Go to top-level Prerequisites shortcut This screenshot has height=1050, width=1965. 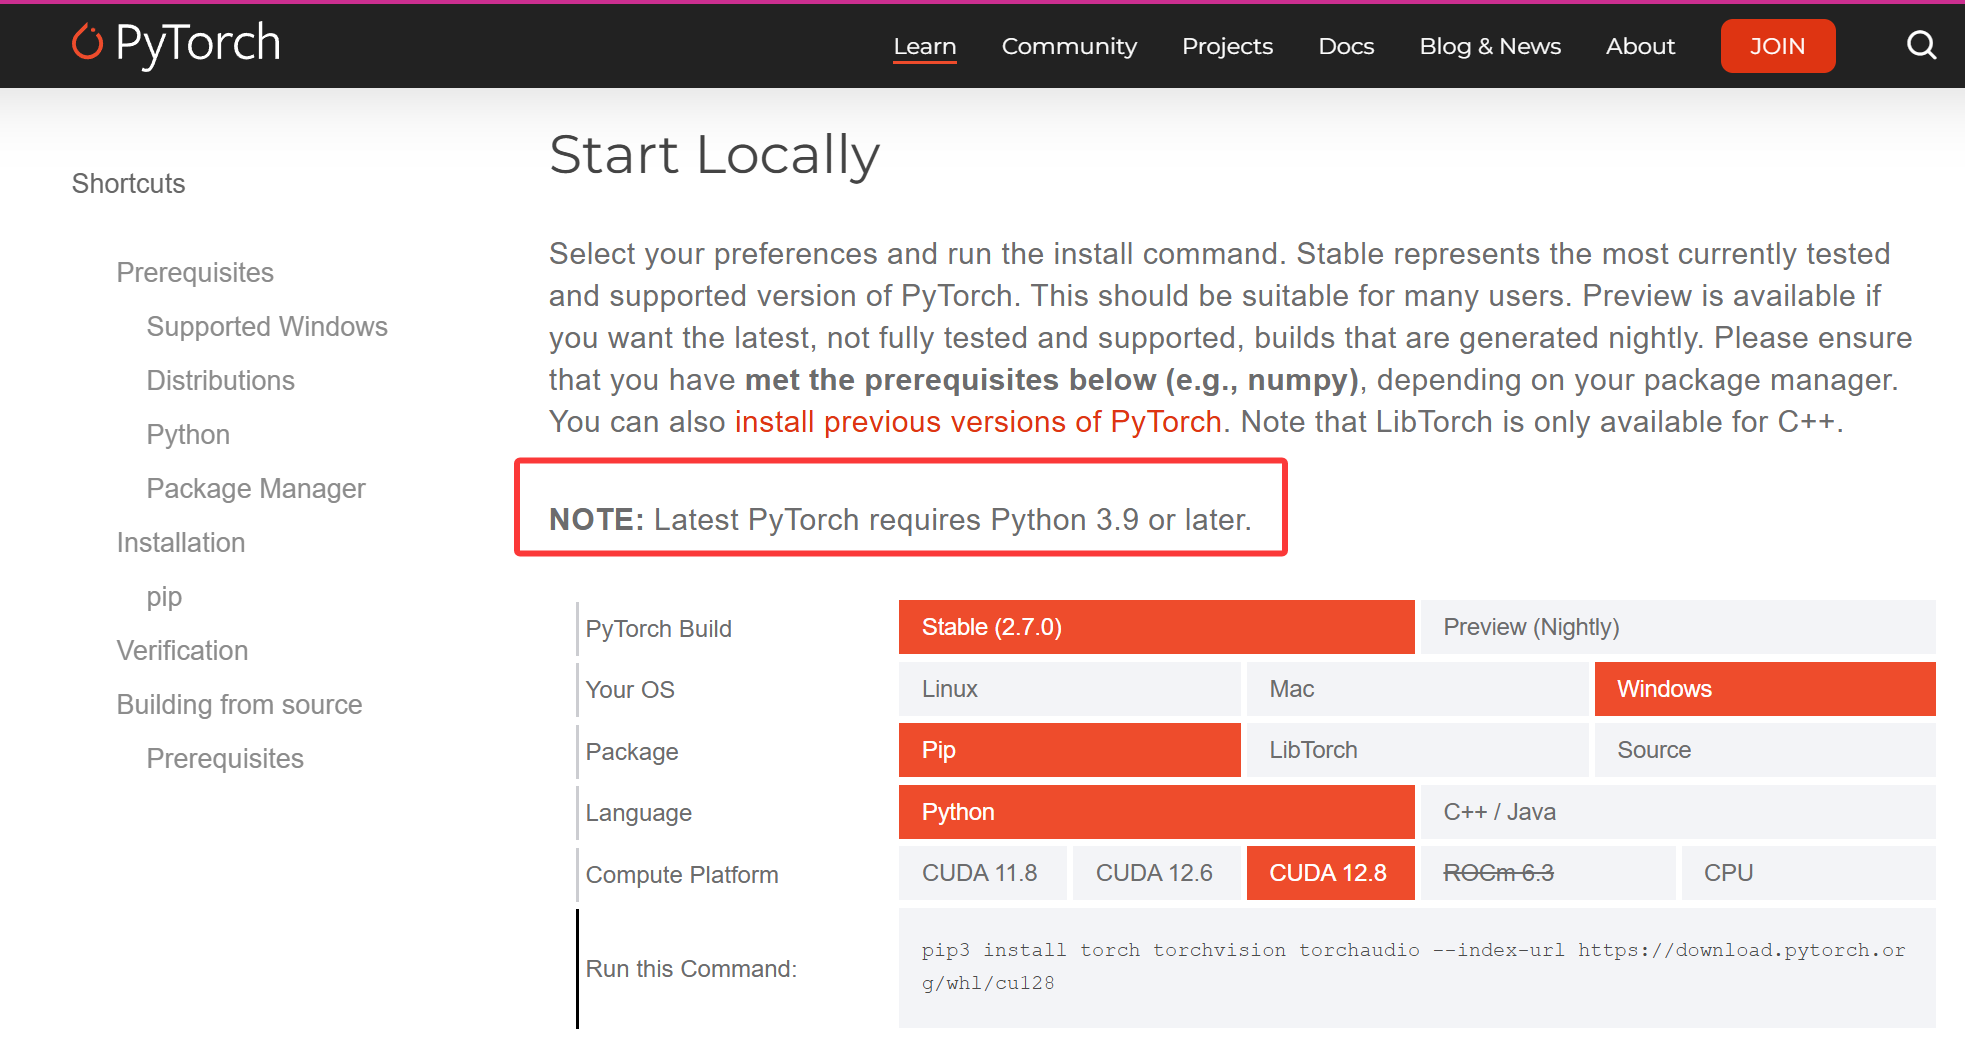195,272
